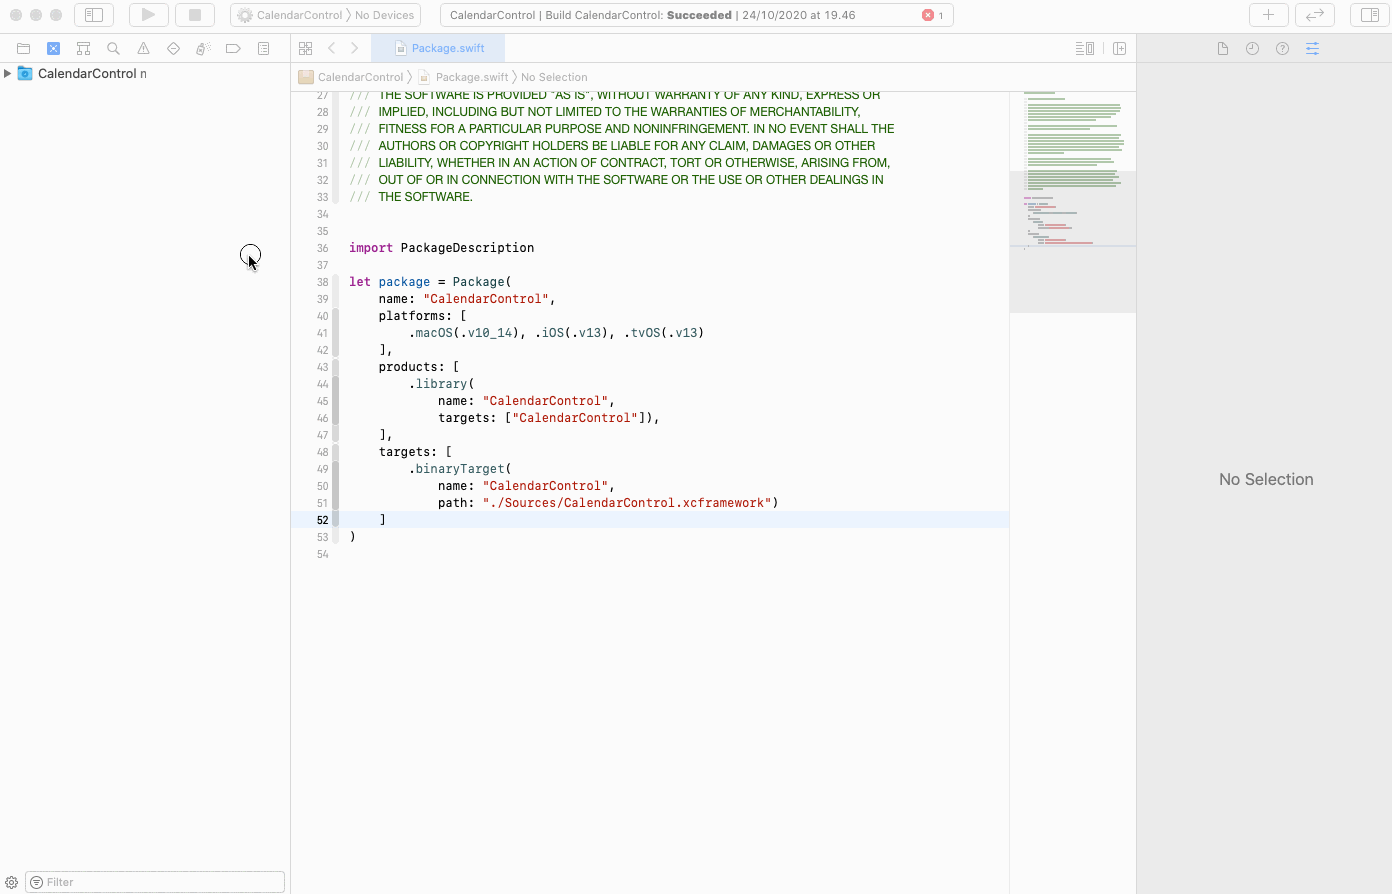
Task: Click the '.macOS(.v10_14)' platforms line
Action: point(556,333)
